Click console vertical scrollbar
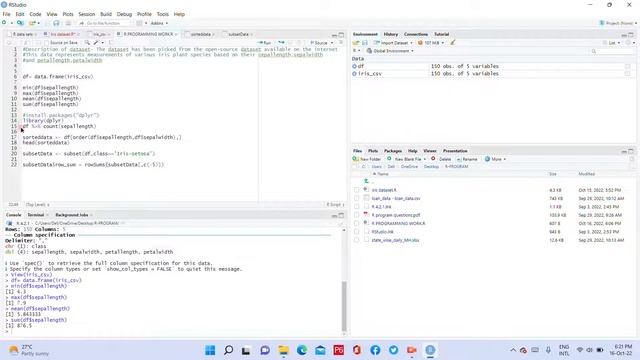640x360 pixels. tap(344, 306)
